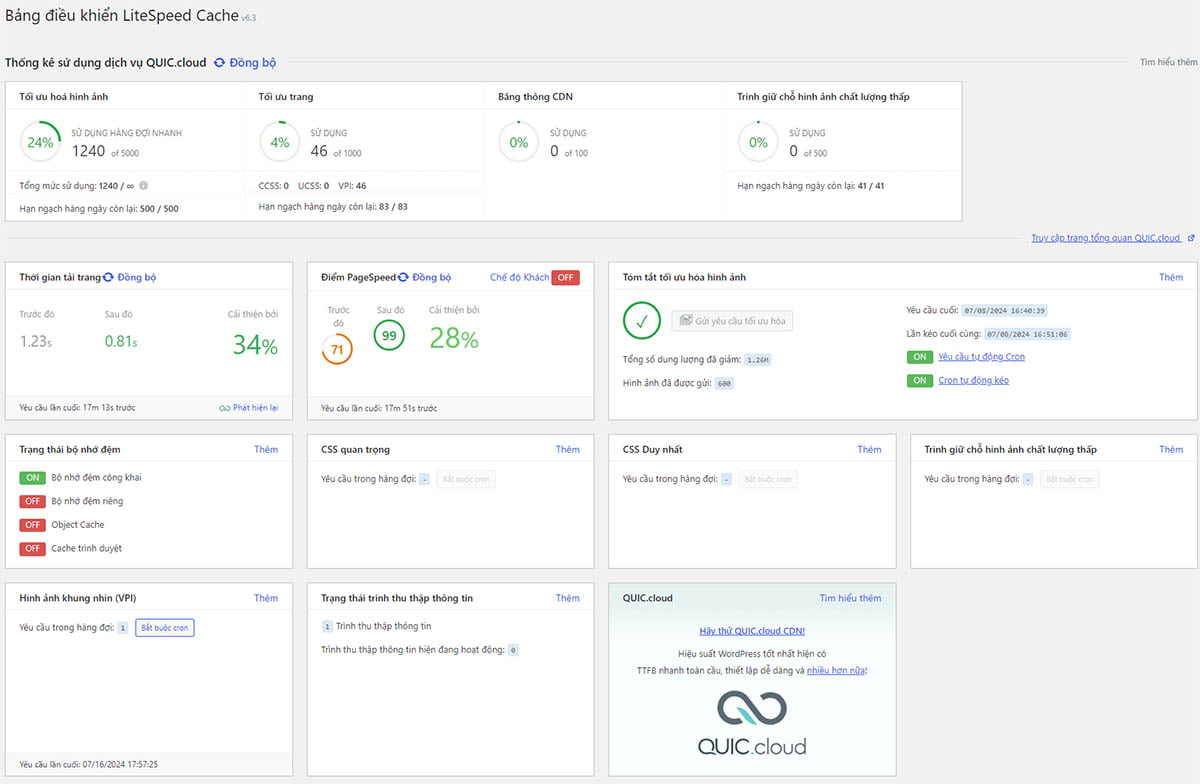Image resolution: width=1200 pixels, height=784 pixels.
Task: Click Hãy thử QUIC.cloud CDN! link
Action: click(x=752, y=631)
